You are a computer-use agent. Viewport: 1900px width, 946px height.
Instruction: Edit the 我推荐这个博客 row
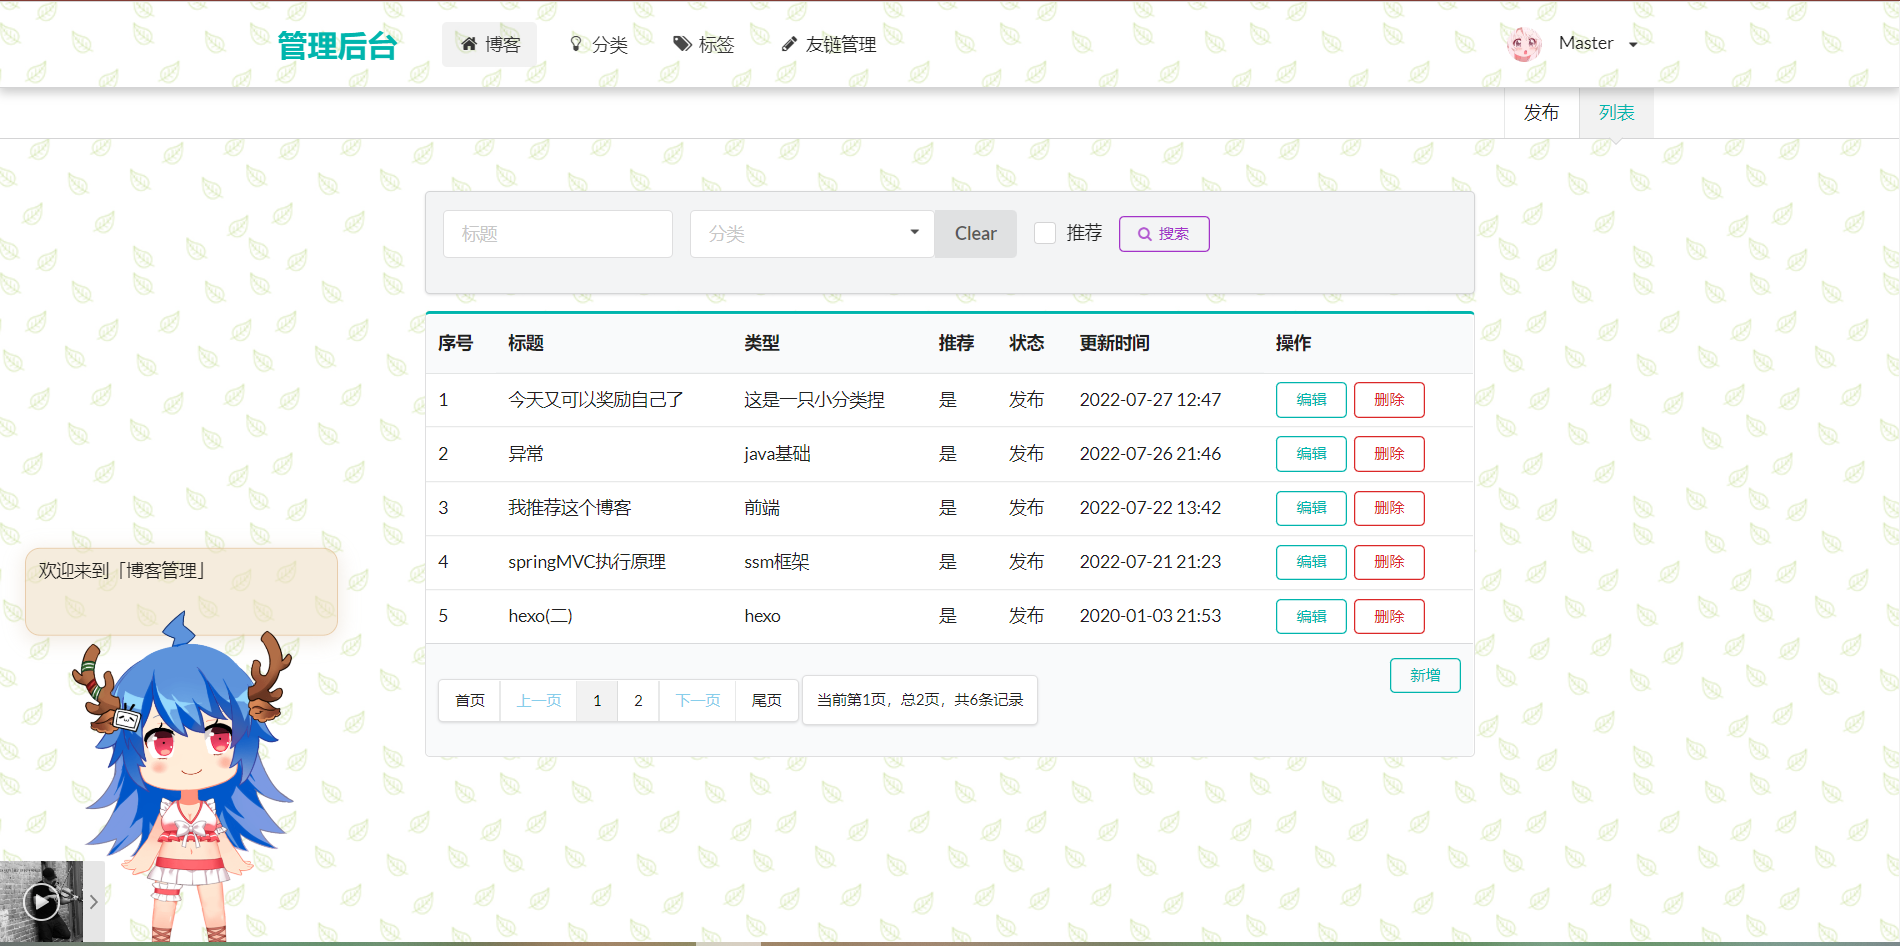[x=1311, y=508]
